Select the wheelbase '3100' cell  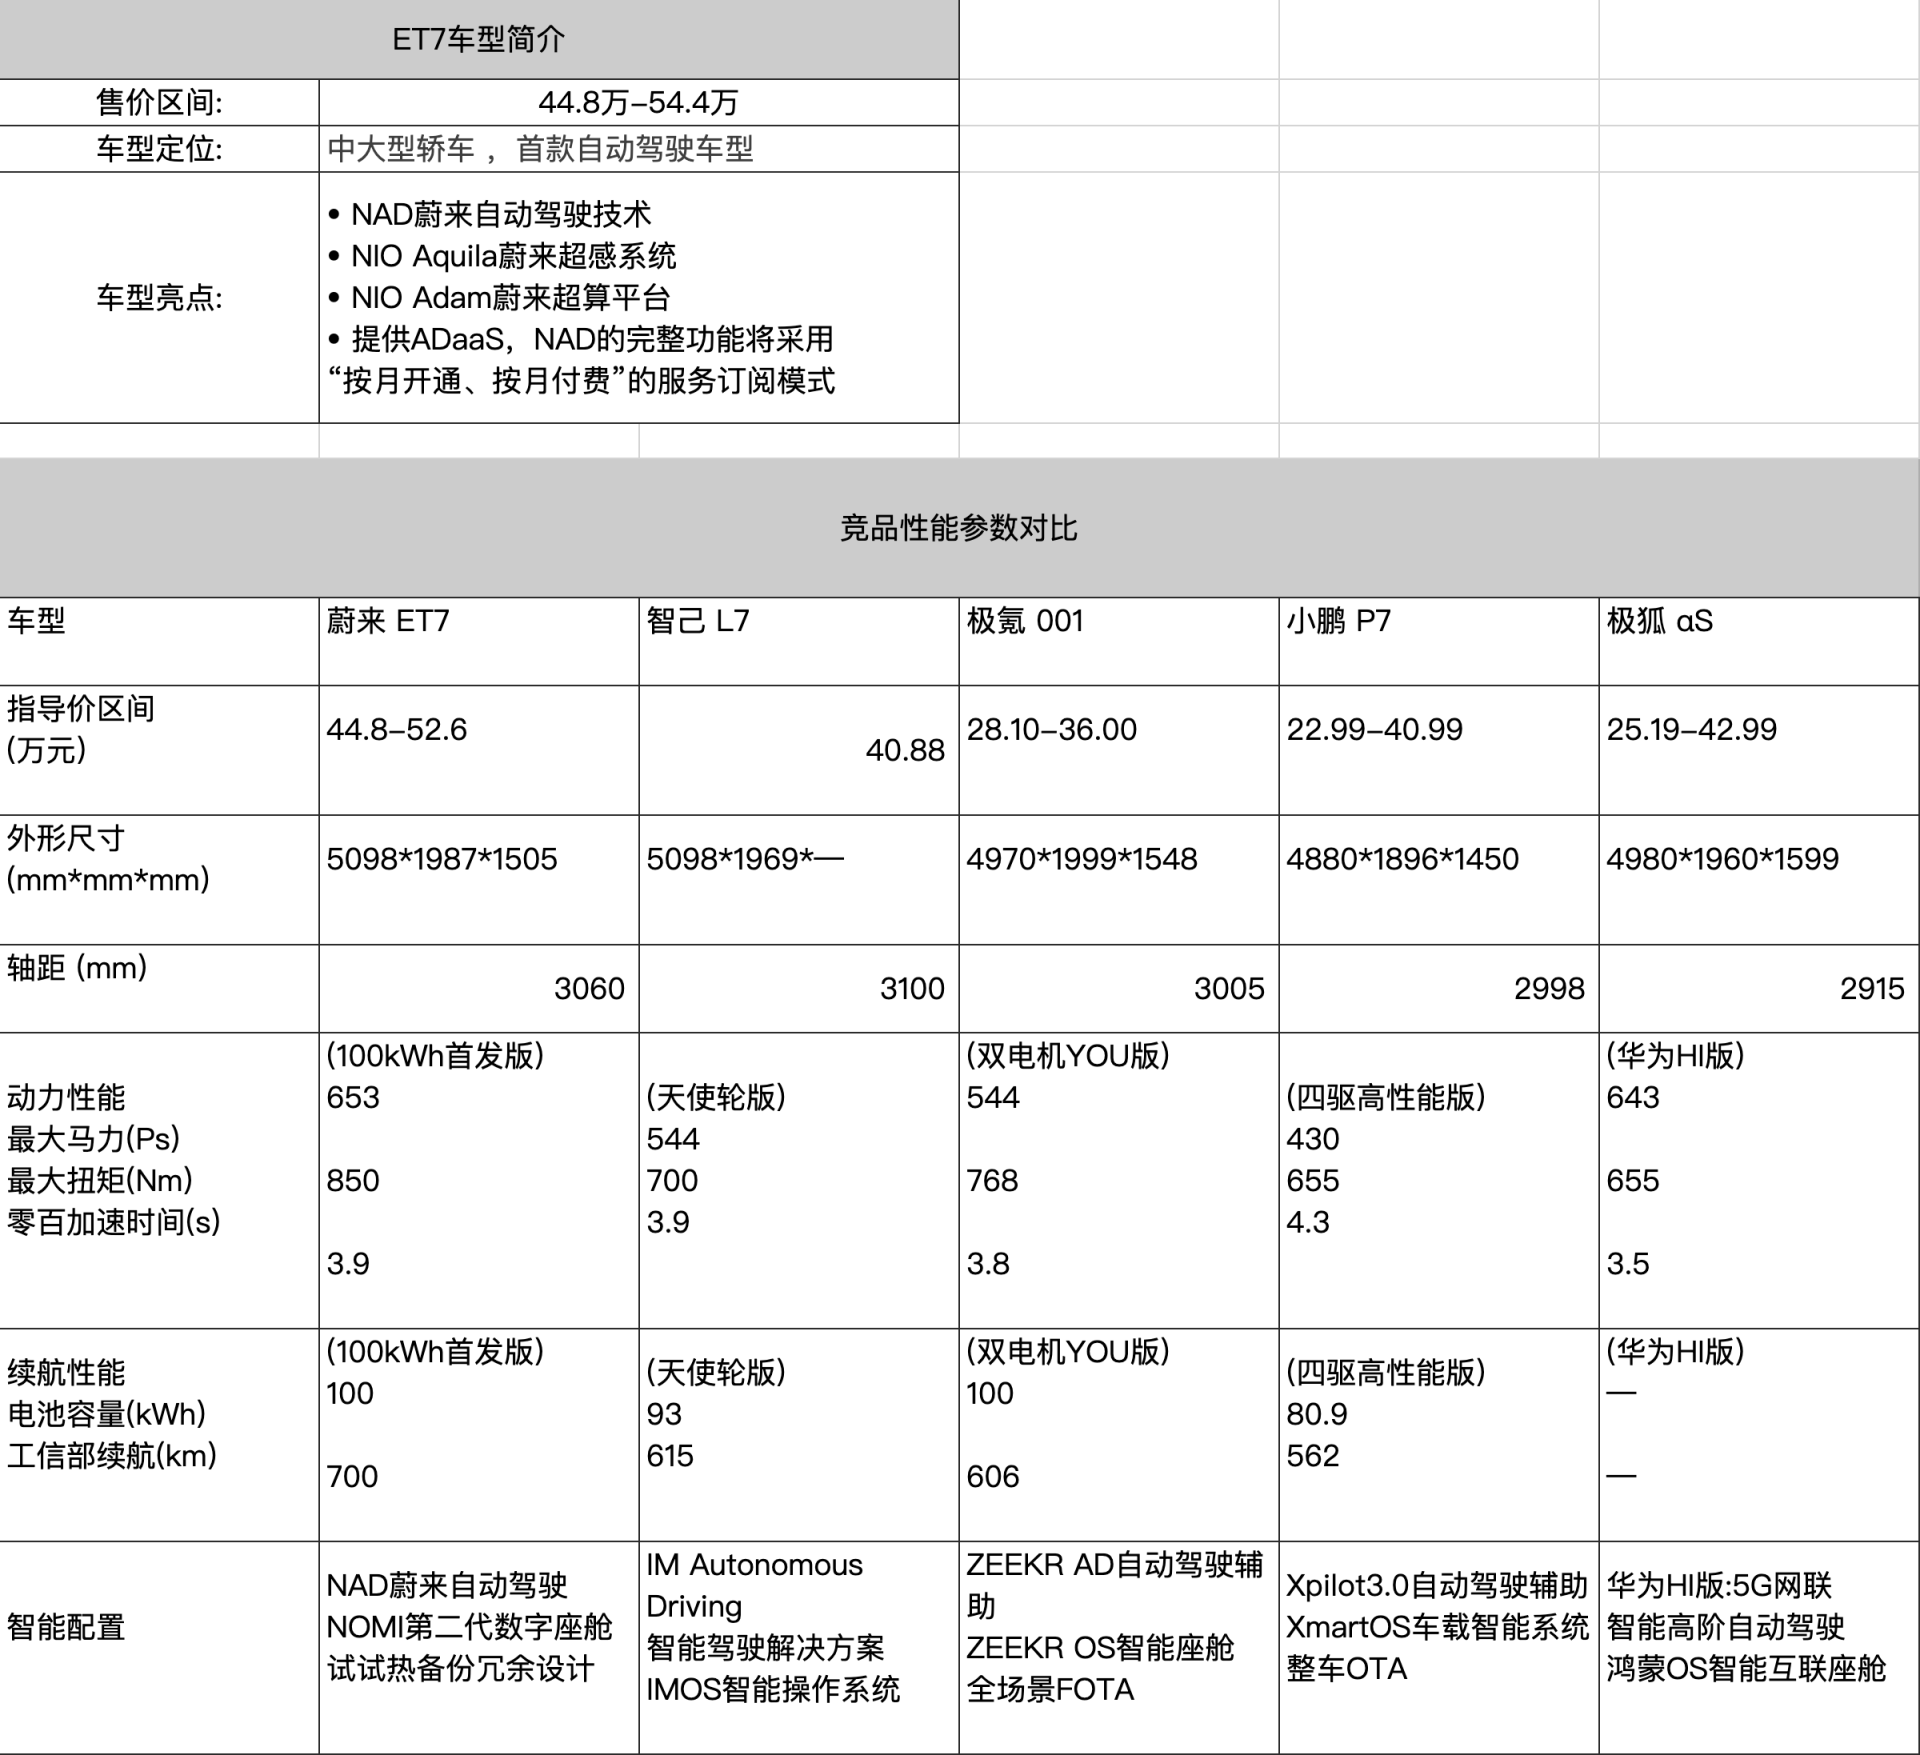coord(799,988)
